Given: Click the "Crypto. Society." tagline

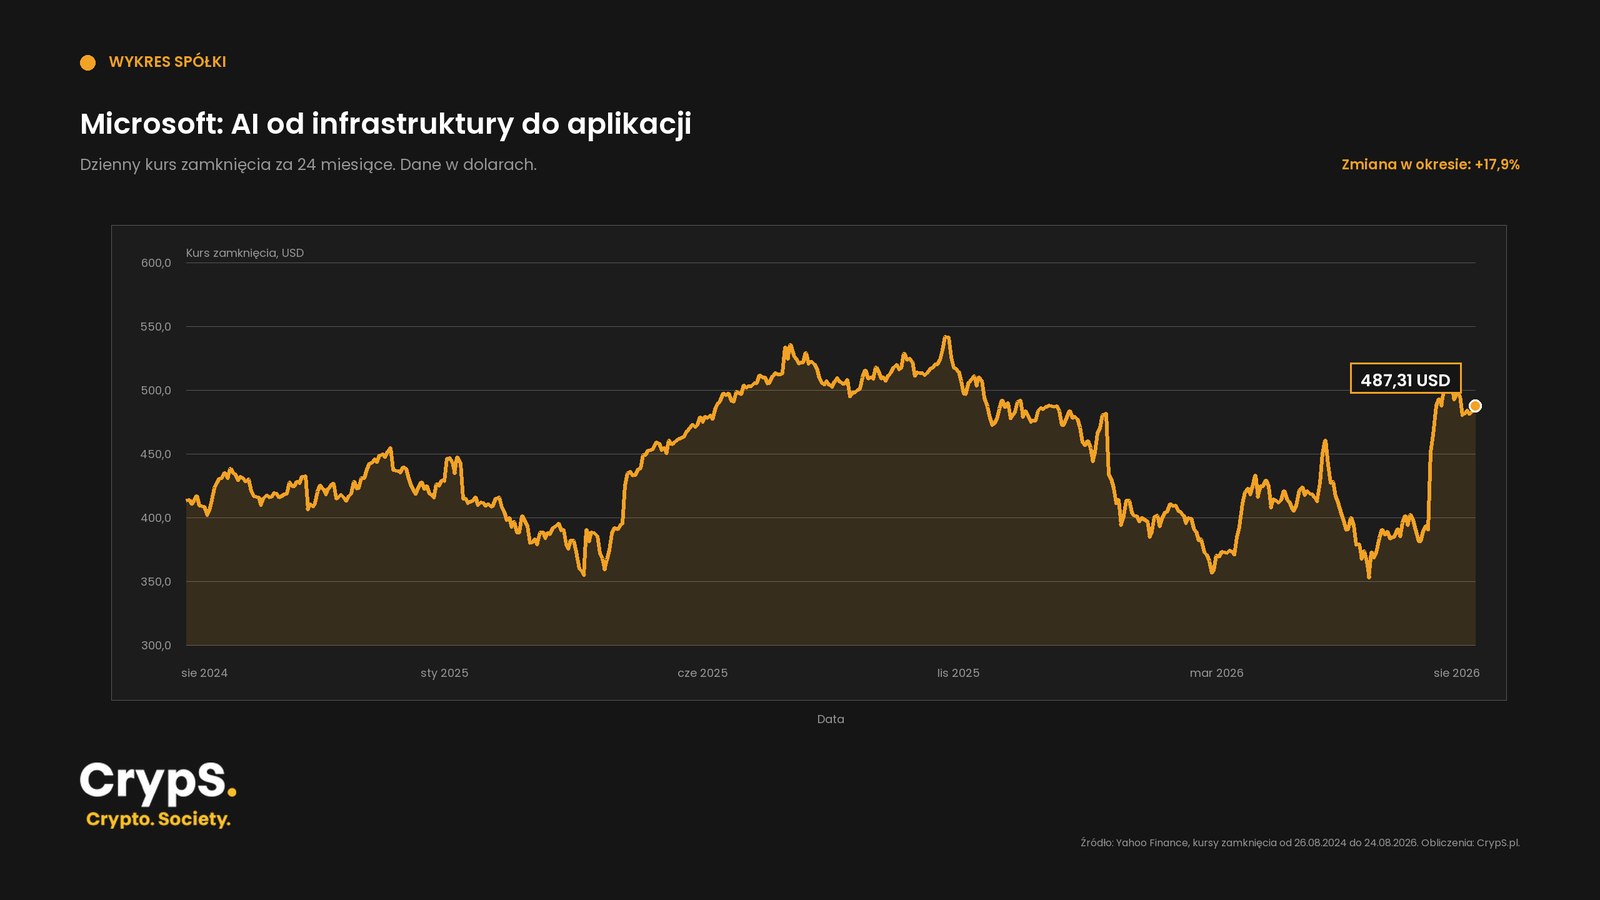Looking at the screenshot, I should [x=158, y=819].
